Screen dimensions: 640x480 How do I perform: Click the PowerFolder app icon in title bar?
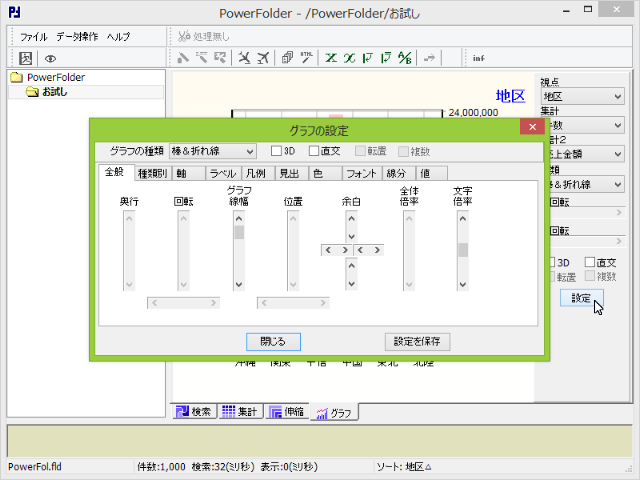click(x=15, y=12)
